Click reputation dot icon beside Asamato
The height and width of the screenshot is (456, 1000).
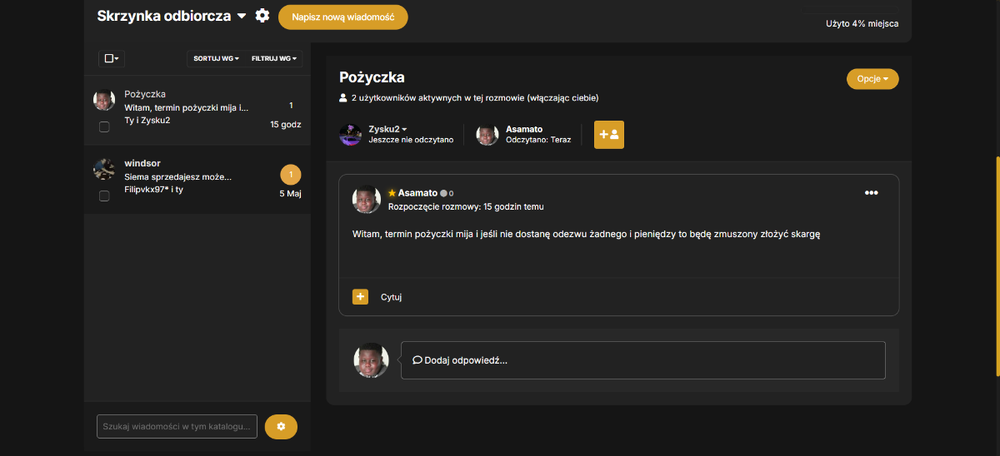point(444,193)
